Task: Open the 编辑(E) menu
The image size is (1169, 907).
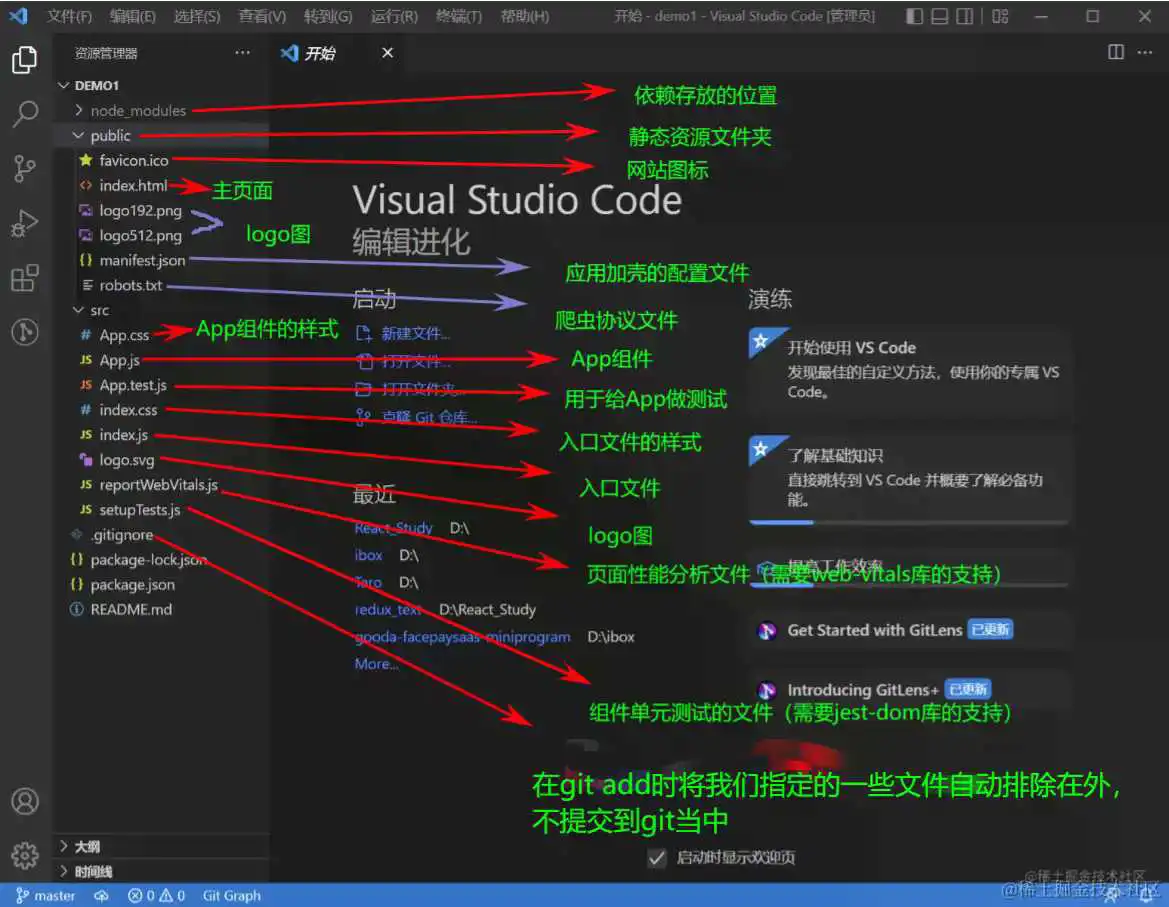Action: 133,16
